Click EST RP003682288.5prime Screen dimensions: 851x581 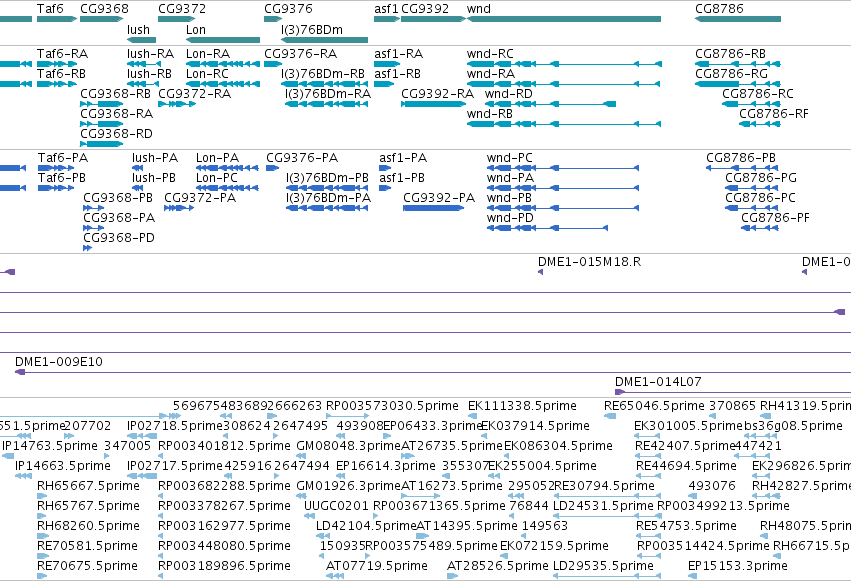[x=224, y=486]
